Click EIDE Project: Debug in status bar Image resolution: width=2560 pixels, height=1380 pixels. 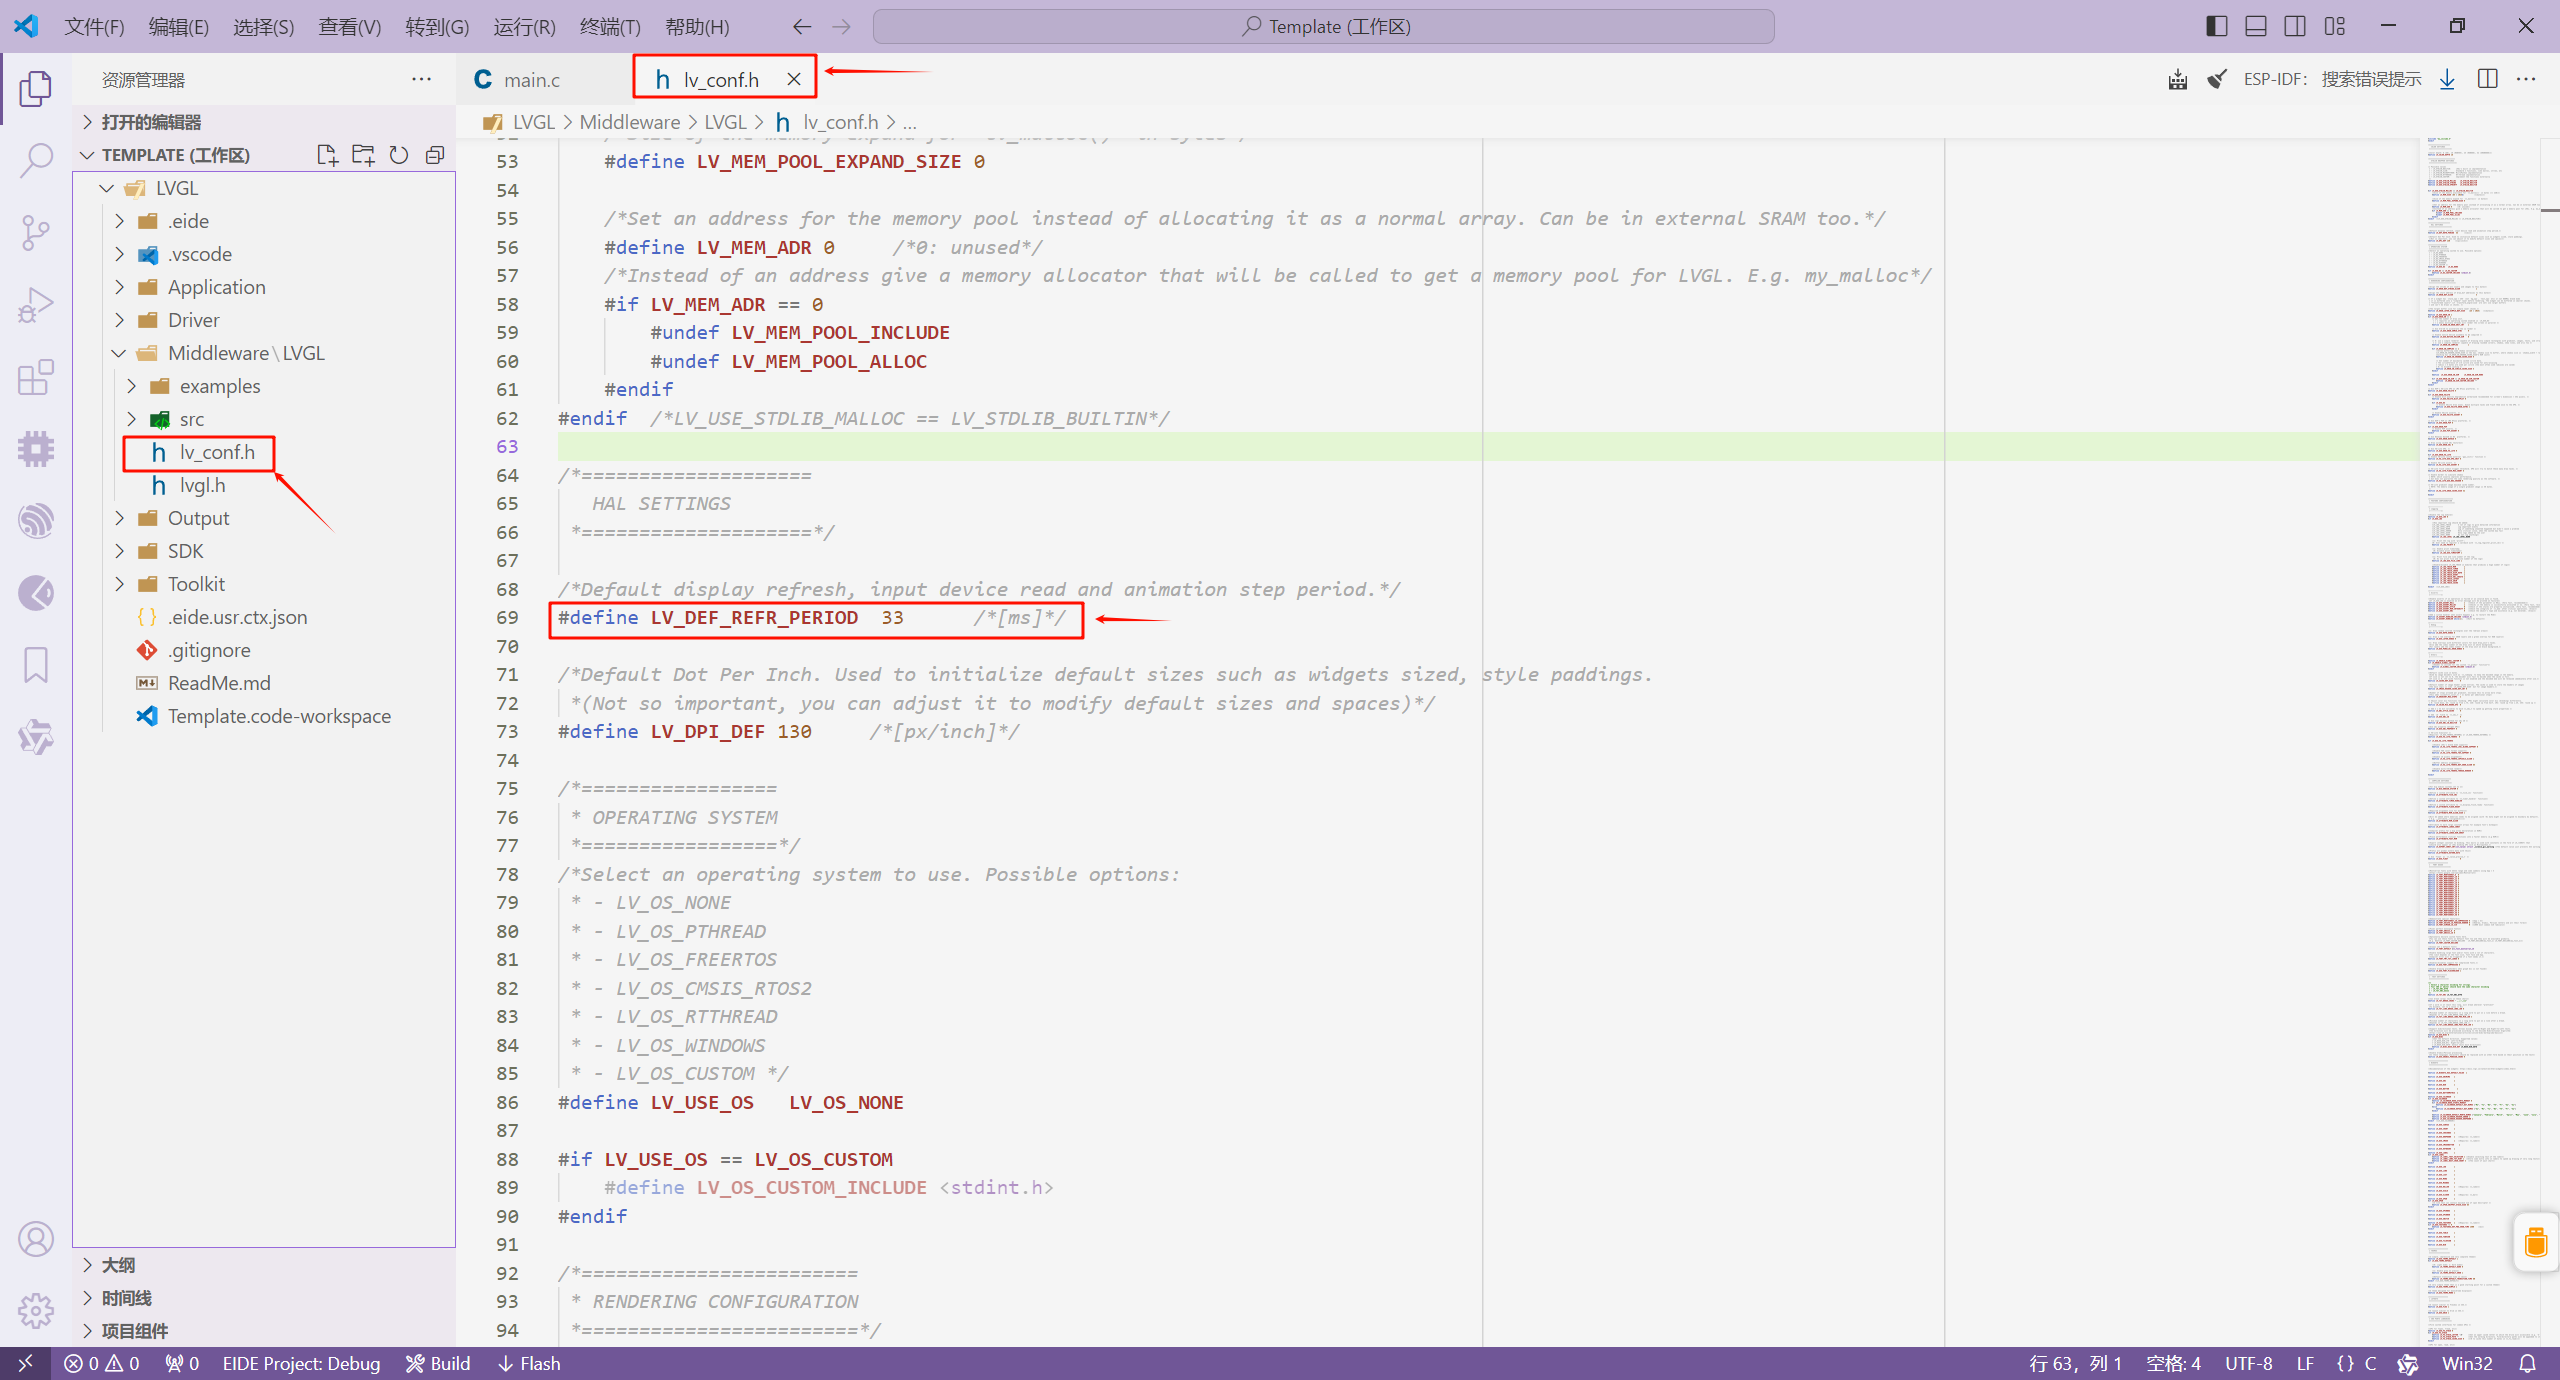301,1363
